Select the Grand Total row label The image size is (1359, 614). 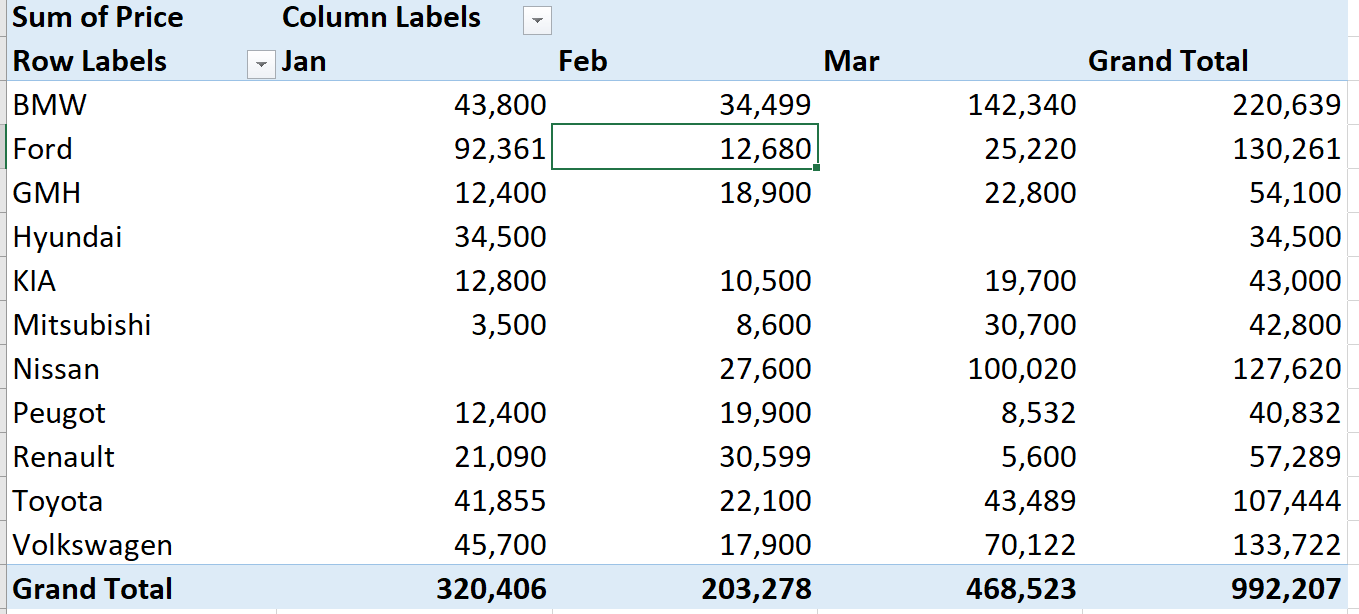tap(93, 589)
